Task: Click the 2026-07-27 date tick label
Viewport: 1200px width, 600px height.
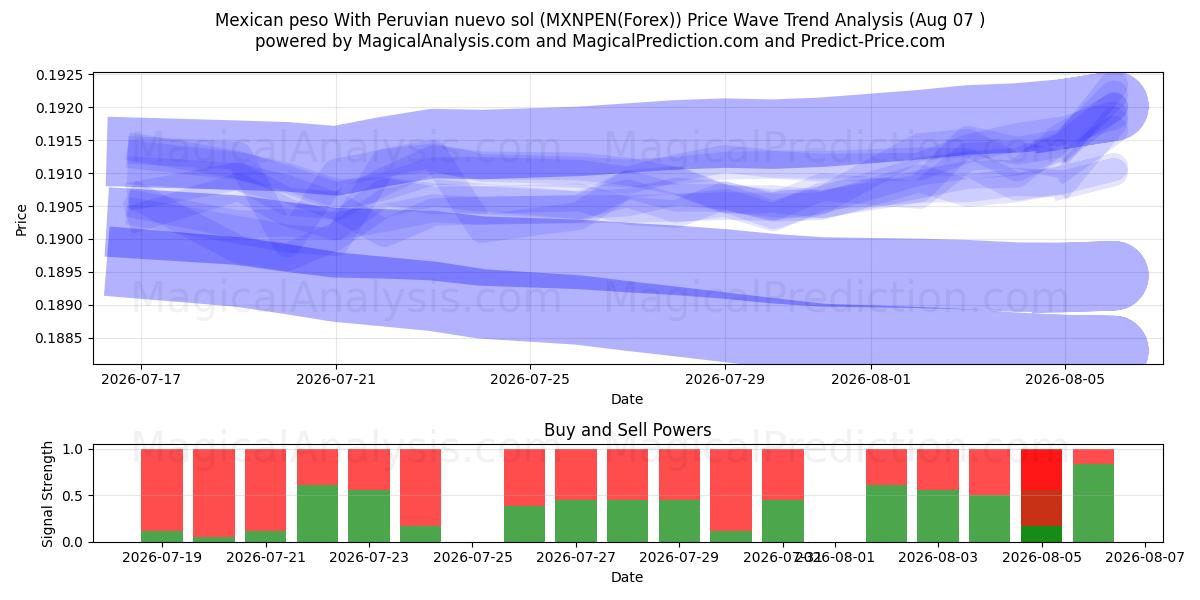Action: point(576,558)
